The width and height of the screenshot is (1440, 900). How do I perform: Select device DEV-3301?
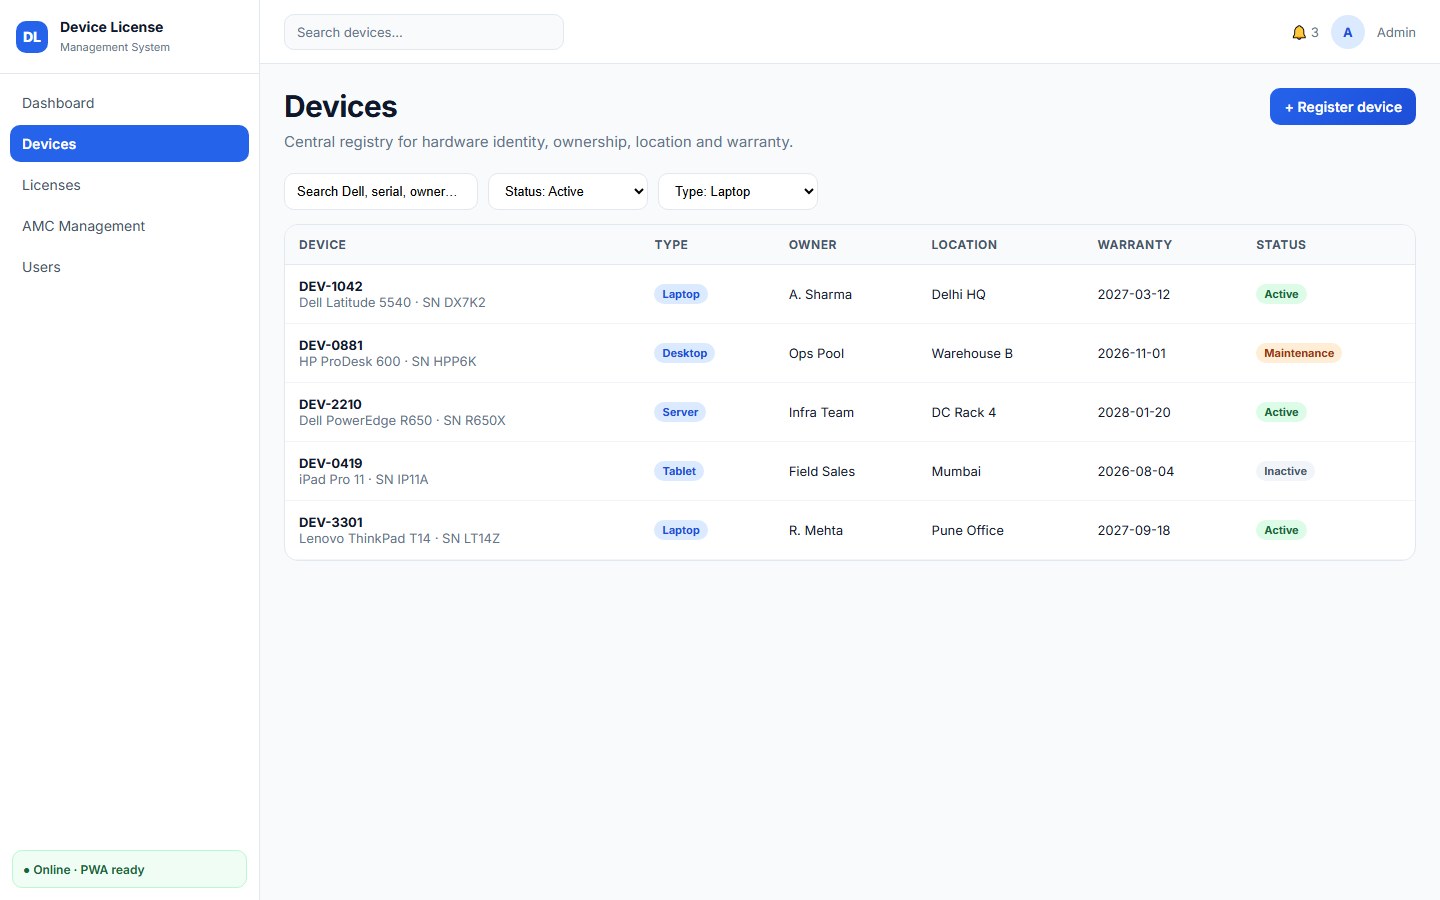850,530
